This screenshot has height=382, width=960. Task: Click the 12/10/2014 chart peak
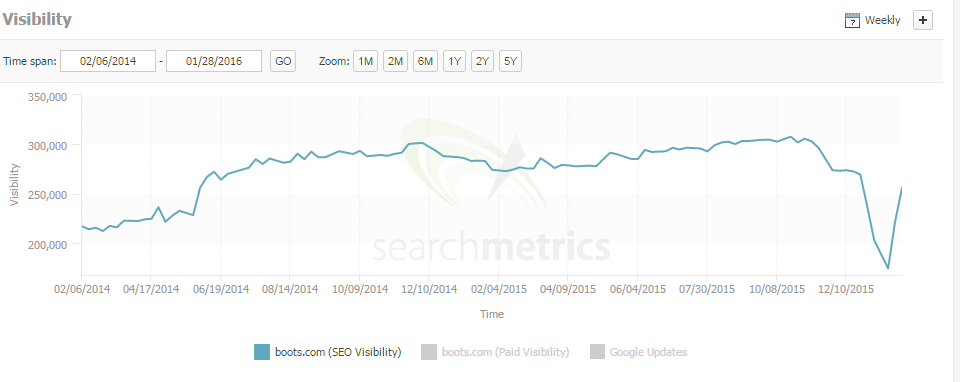pos(422,143)
